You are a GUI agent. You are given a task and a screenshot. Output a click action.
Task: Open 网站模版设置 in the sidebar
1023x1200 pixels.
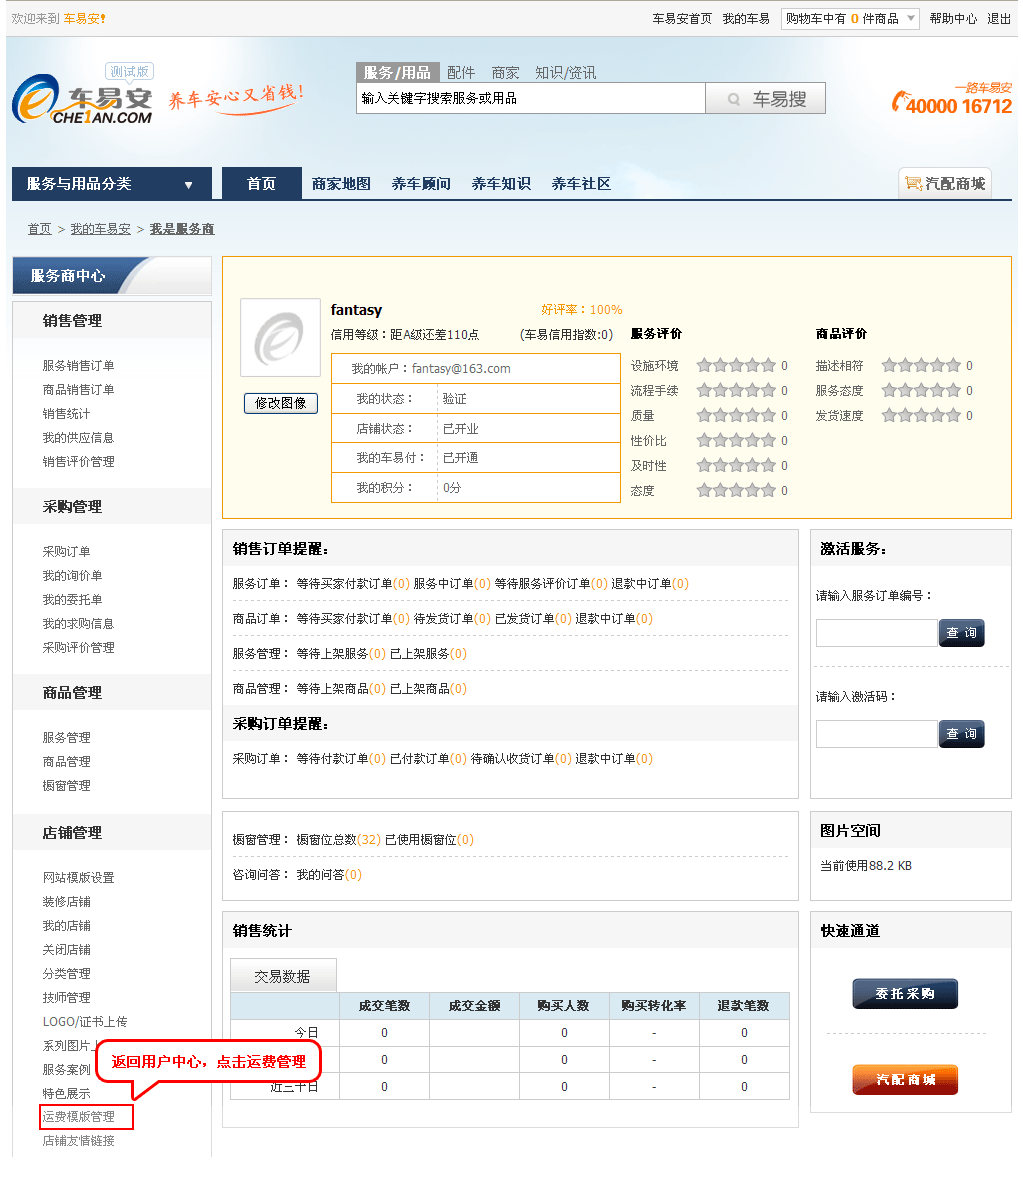(x=78, y=878)
